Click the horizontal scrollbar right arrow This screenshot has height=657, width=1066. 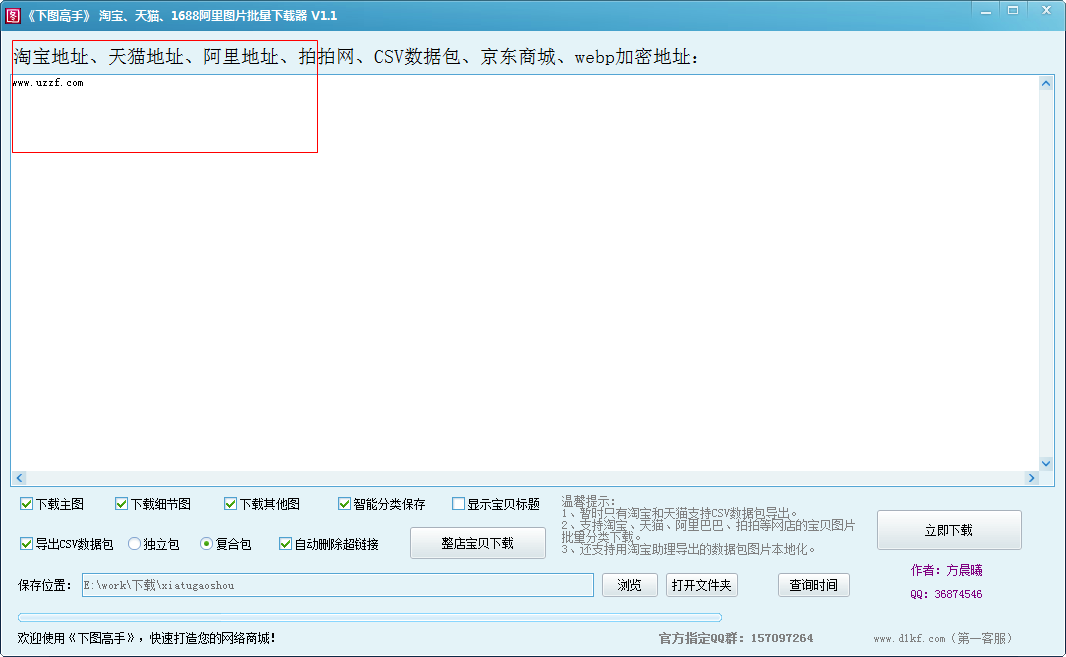(1033, 477)
